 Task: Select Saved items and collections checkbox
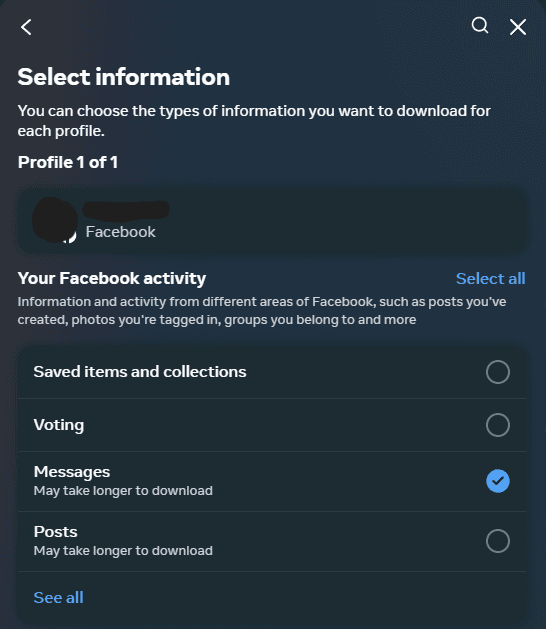(x=498, y=372)
